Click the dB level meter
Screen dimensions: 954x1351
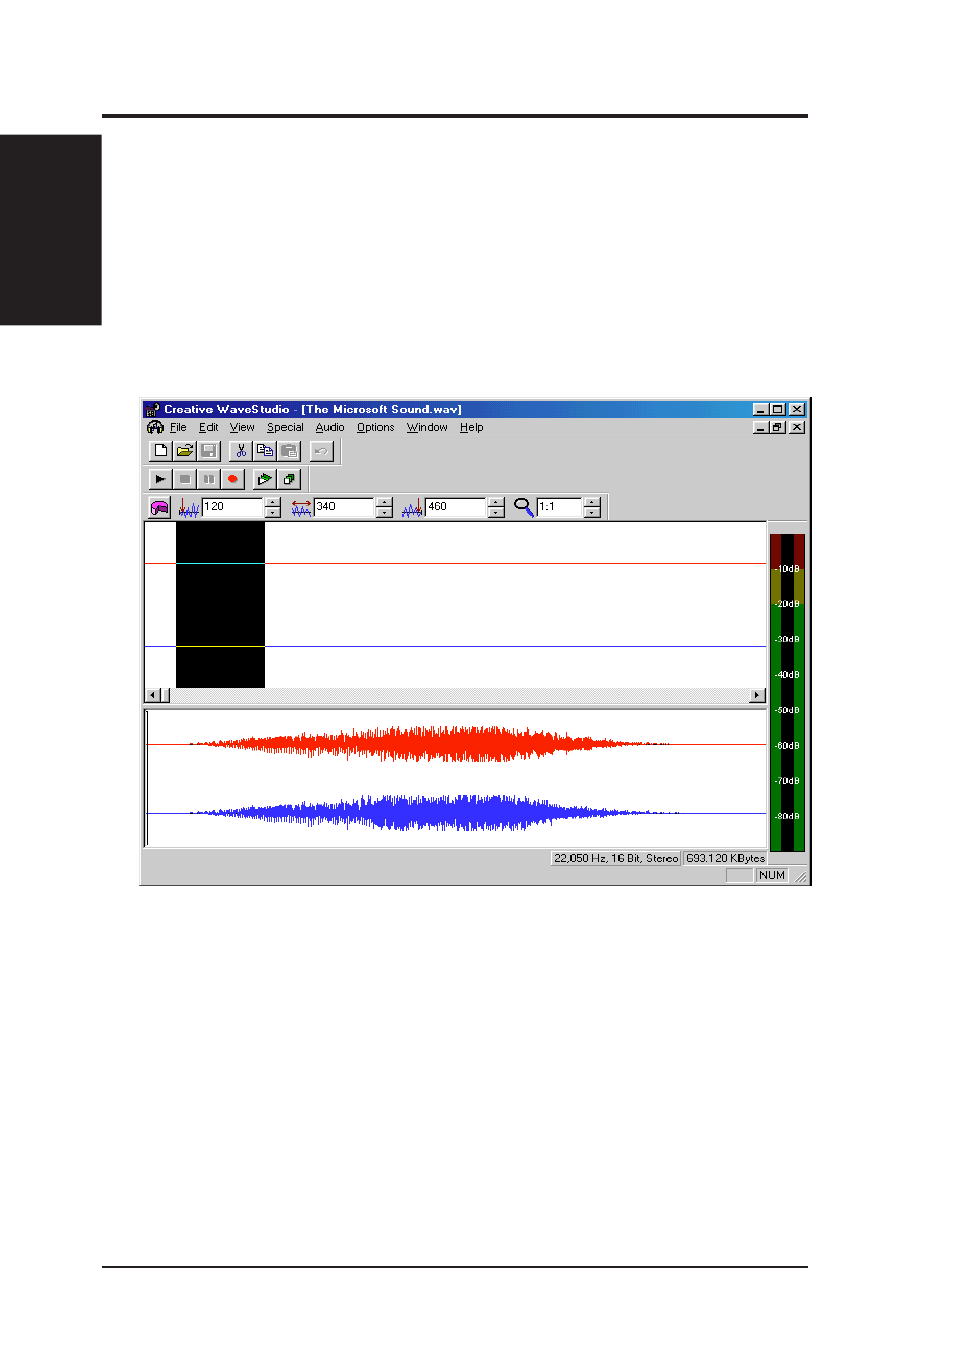[x=787, y=692]
